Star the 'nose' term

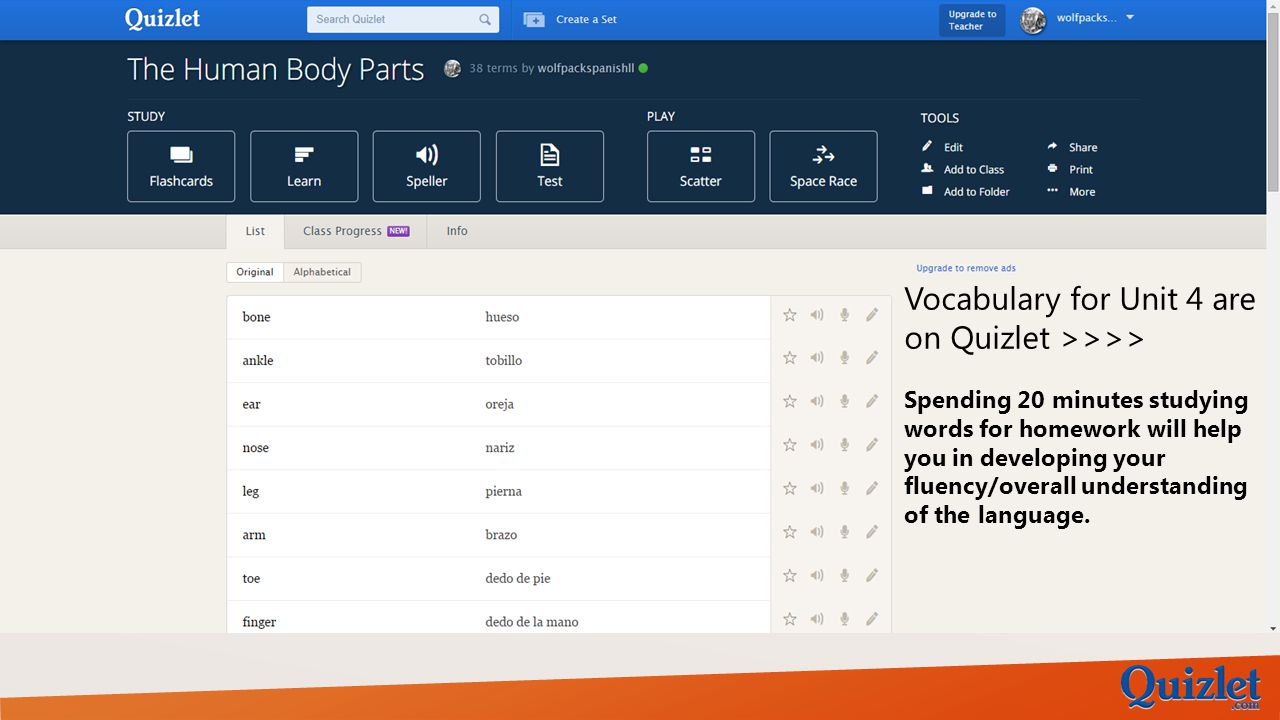[x=789, y=445]
